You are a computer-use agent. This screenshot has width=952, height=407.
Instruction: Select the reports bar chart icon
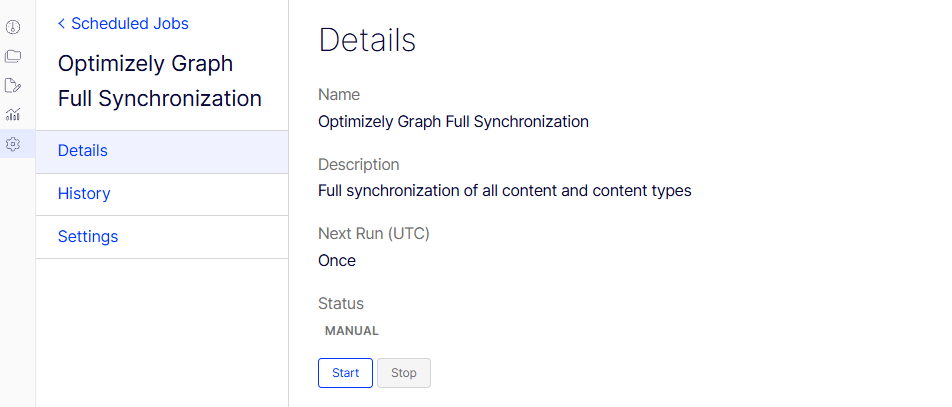[13, 115]
